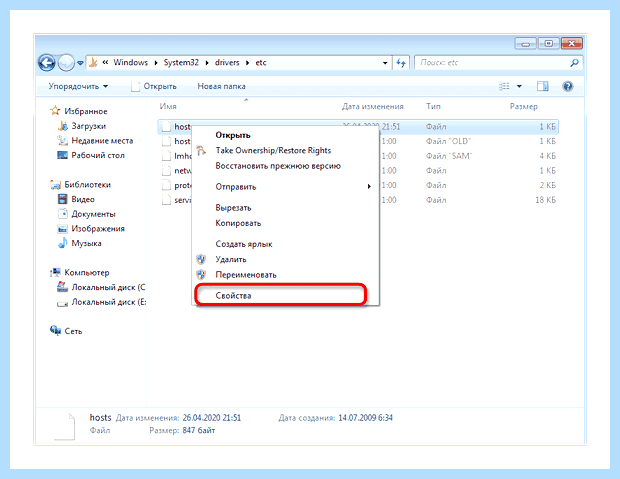
Task: Click the Сеть network icon
Action: 55,330
